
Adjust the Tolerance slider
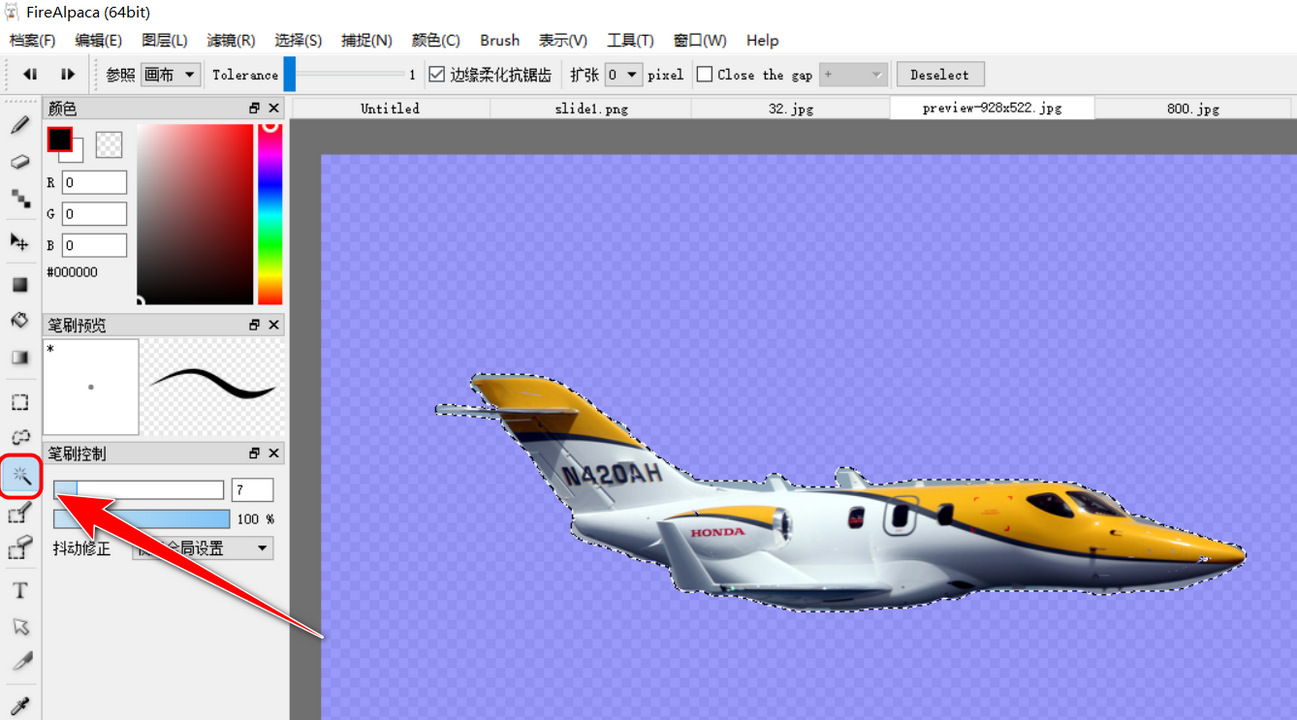pos(344,74)
